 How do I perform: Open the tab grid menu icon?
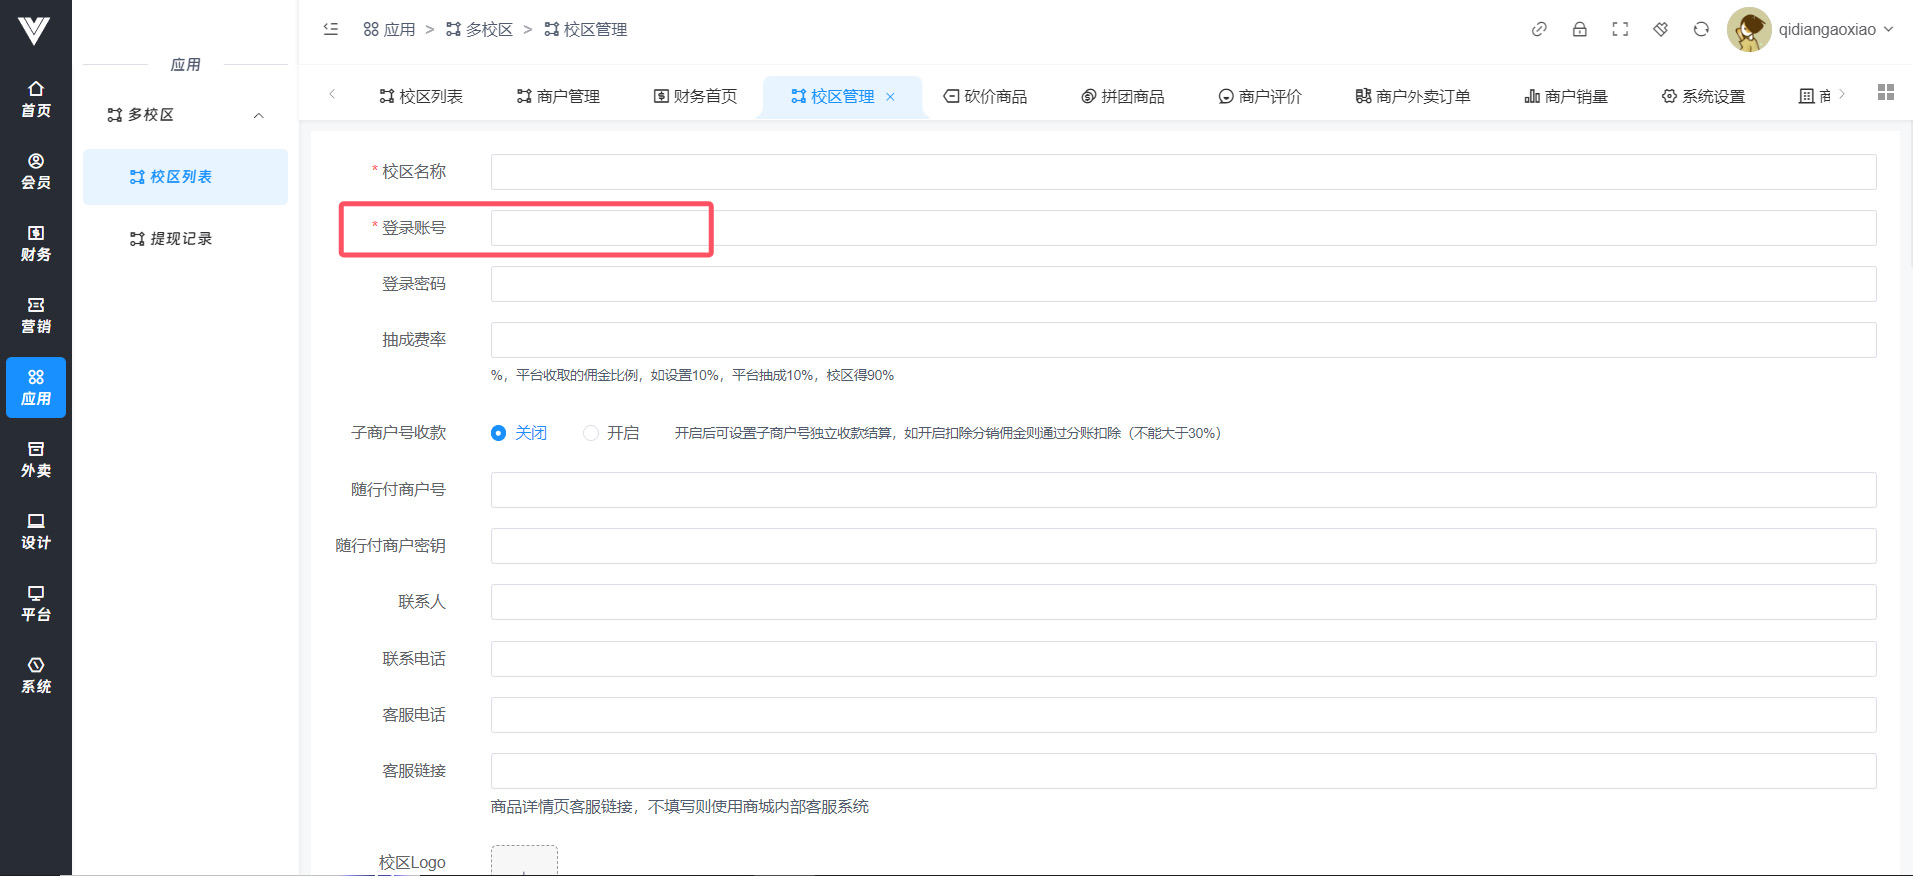1885,92
